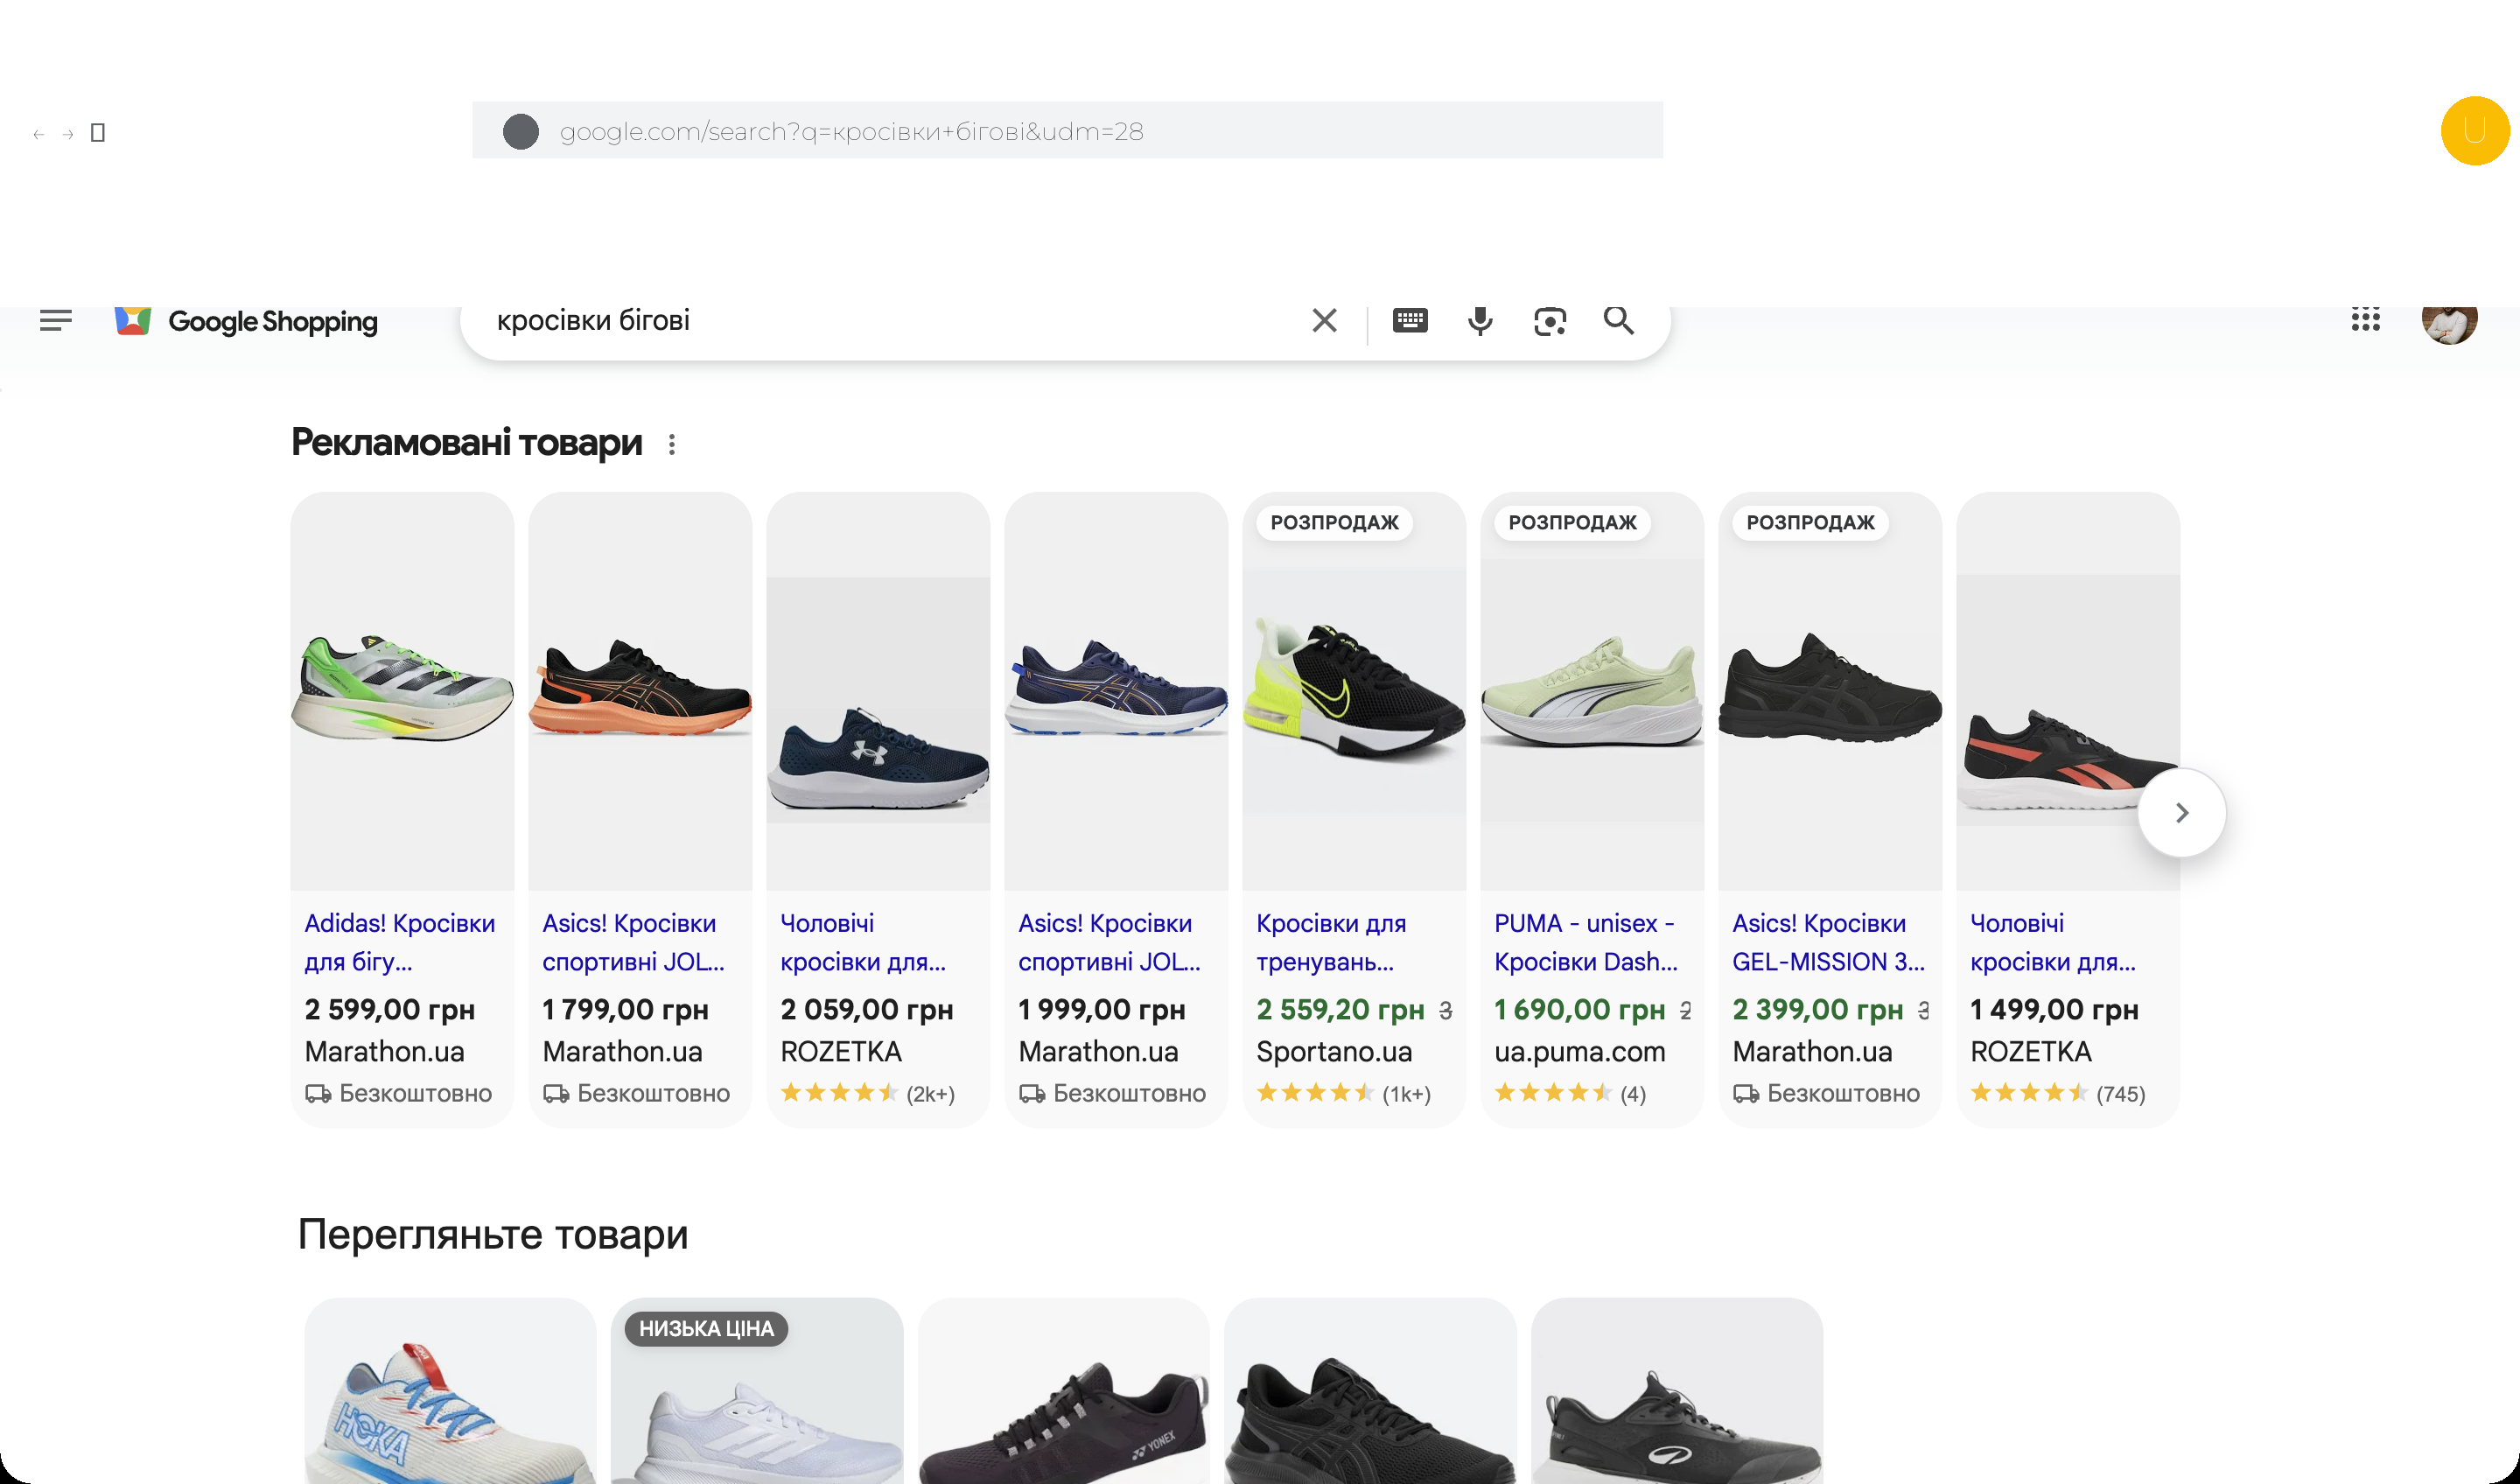Click the 2 599,00 грн price
Image resolution: width=2520 pixels, height=1484 pixels.
(x=389, y=1009)
